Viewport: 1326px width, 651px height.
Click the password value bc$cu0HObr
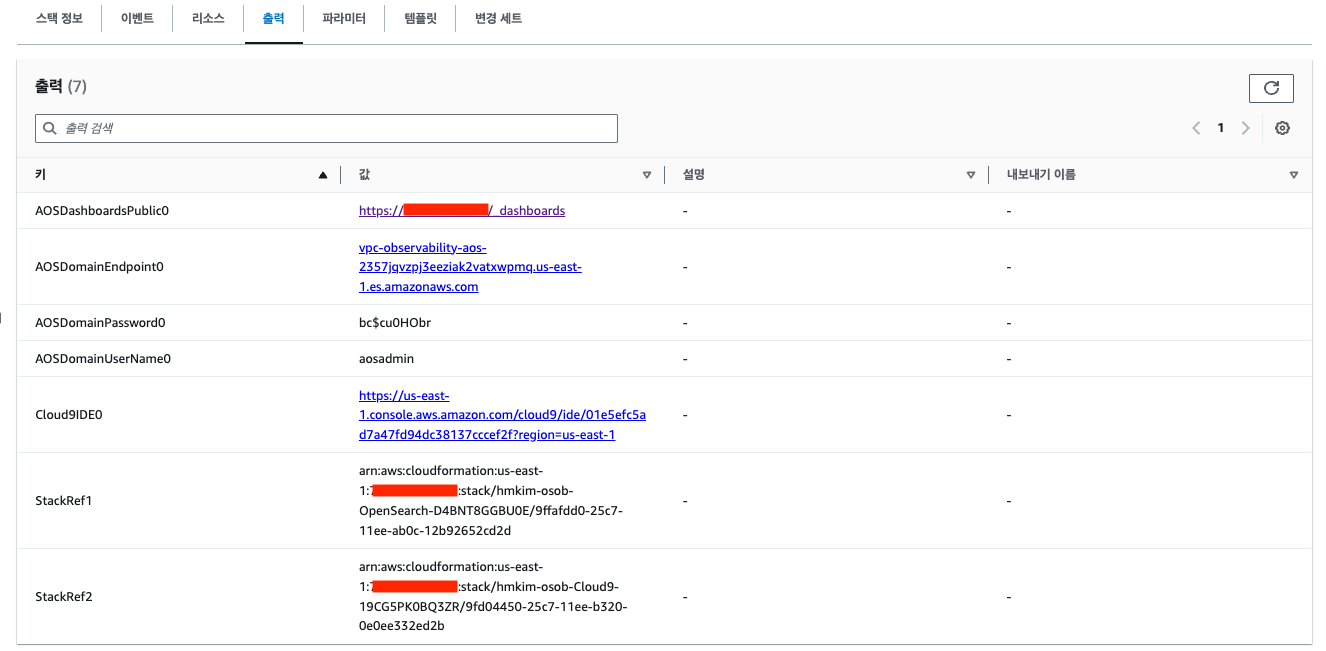click(x=395, y=323)
